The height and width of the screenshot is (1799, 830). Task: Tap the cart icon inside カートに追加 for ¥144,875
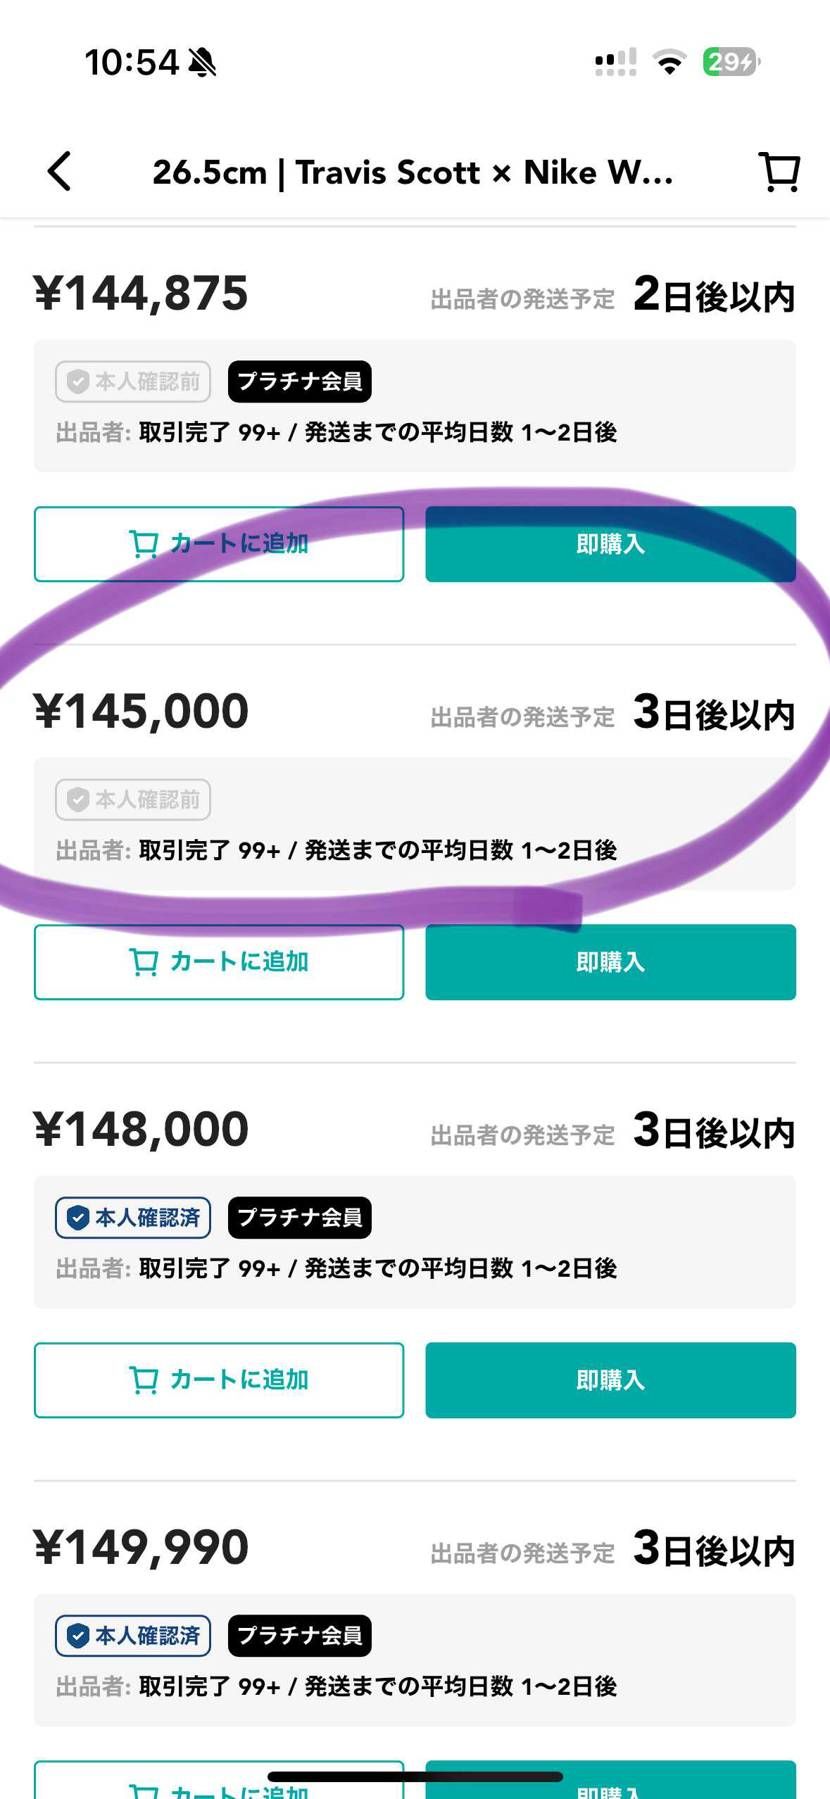tap(145, 541)
